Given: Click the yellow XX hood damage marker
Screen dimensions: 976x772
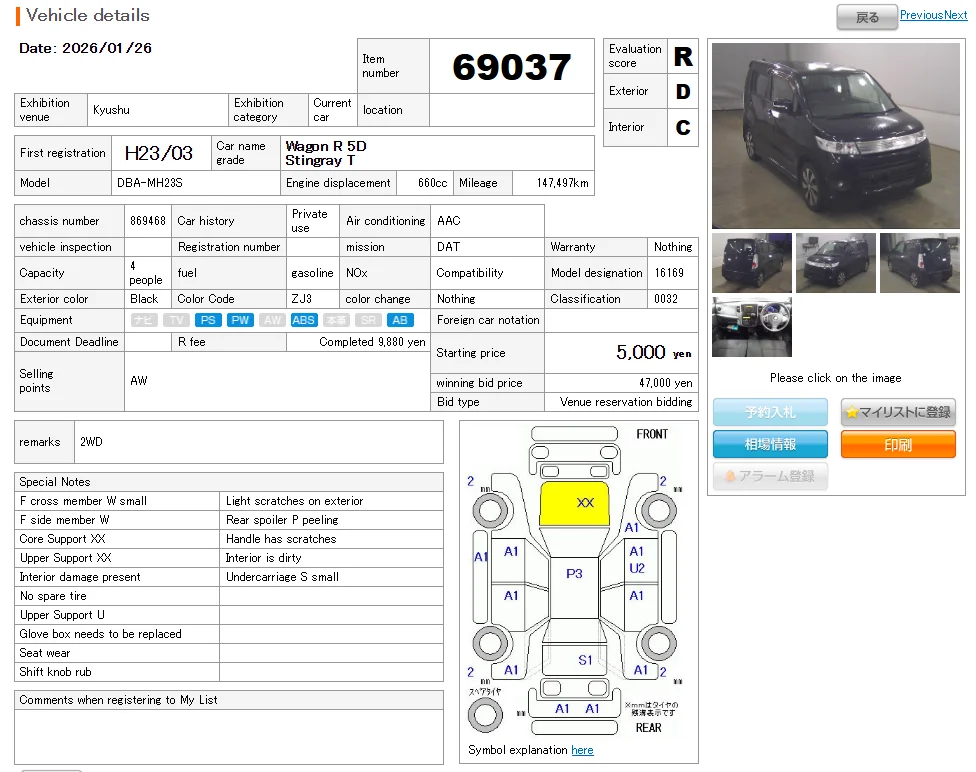Looking at the screenshot, I should (584, 502).
